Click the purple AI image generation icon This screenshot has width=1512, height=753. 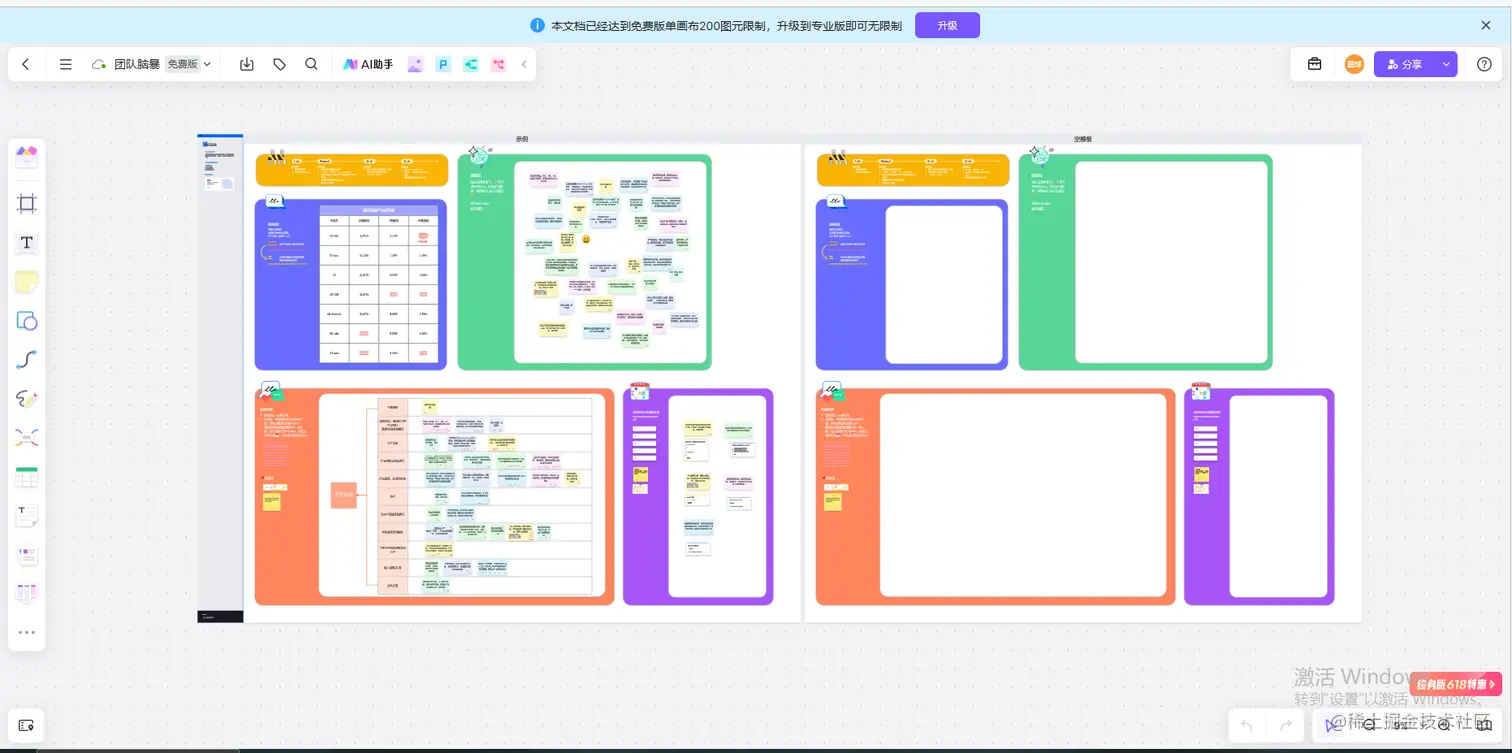(x=415, y=64)
